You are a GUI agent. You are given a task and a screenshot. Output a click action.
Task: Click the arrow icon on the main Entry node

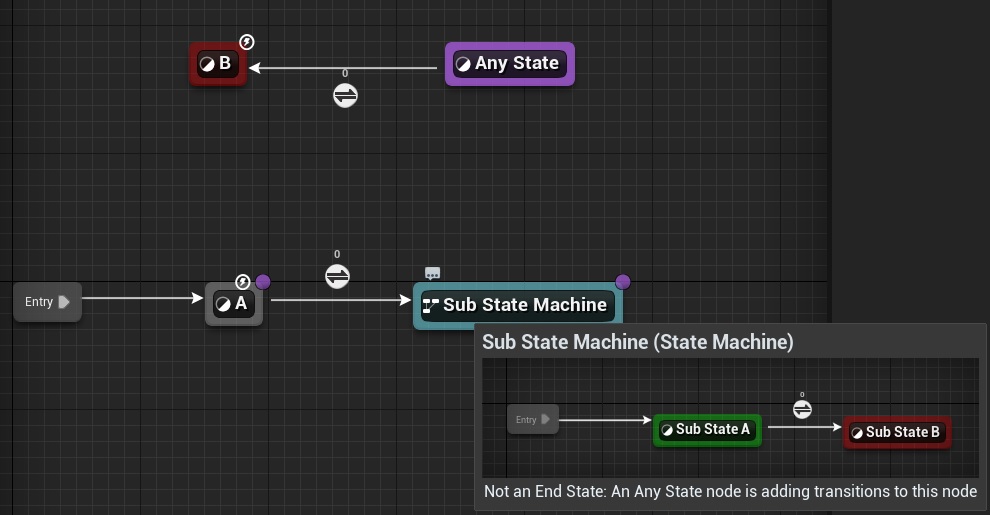tap(65, 302)
